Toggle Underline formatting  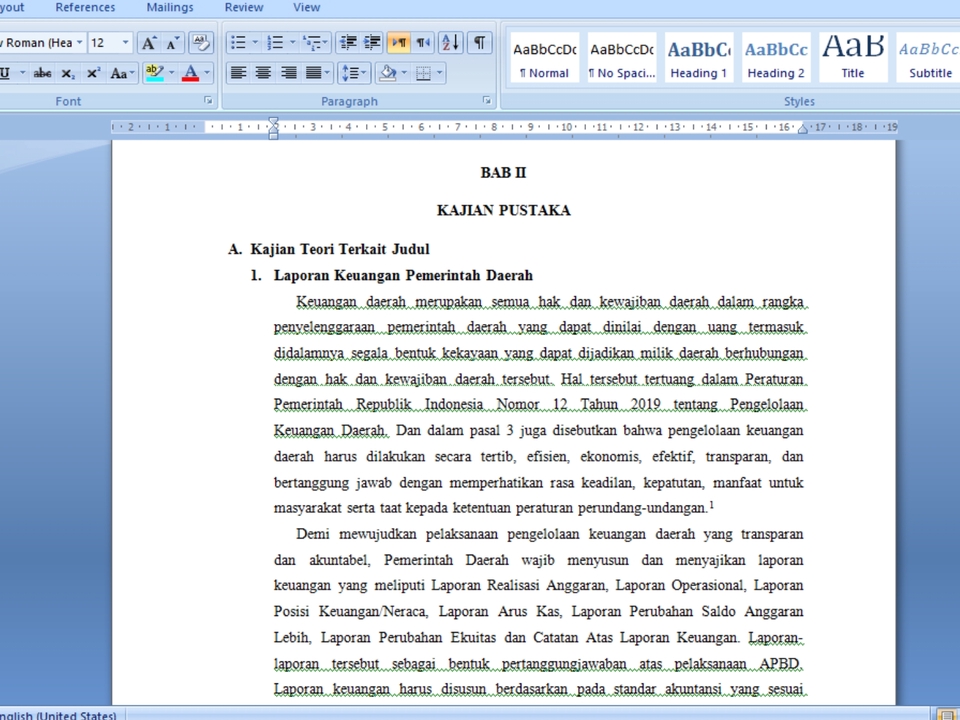pos(8,72)
